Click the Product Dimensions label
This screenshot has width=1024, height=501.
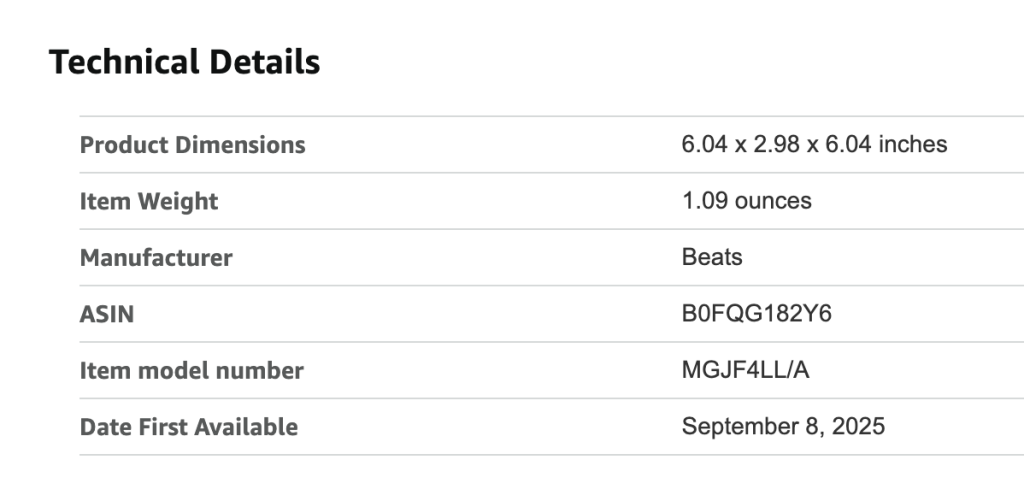tap(193, 145)
